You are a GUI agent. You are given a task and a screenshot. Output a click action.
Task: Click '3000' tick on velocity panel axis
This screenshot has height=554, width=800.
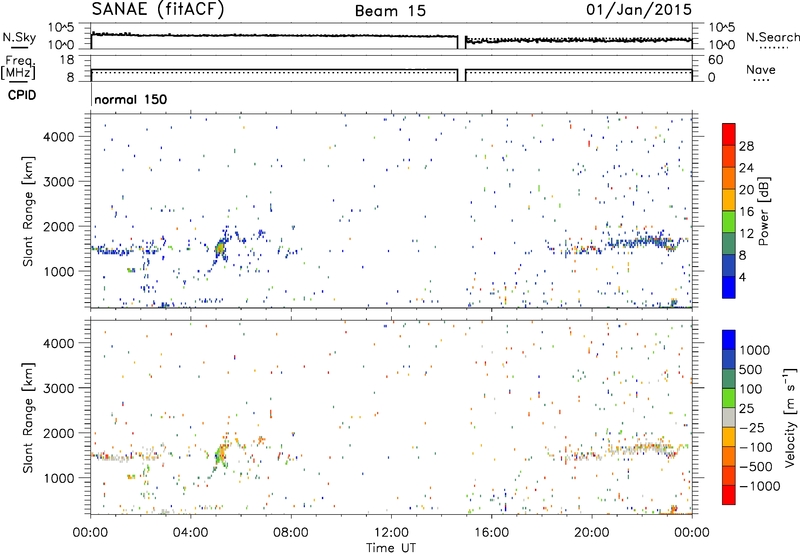pyautogui.click(x=59, y=388)
